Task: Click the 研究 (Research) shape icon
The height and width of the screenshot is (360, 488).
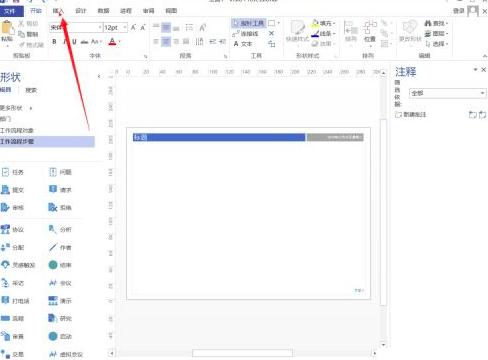Action: (53, 318)
